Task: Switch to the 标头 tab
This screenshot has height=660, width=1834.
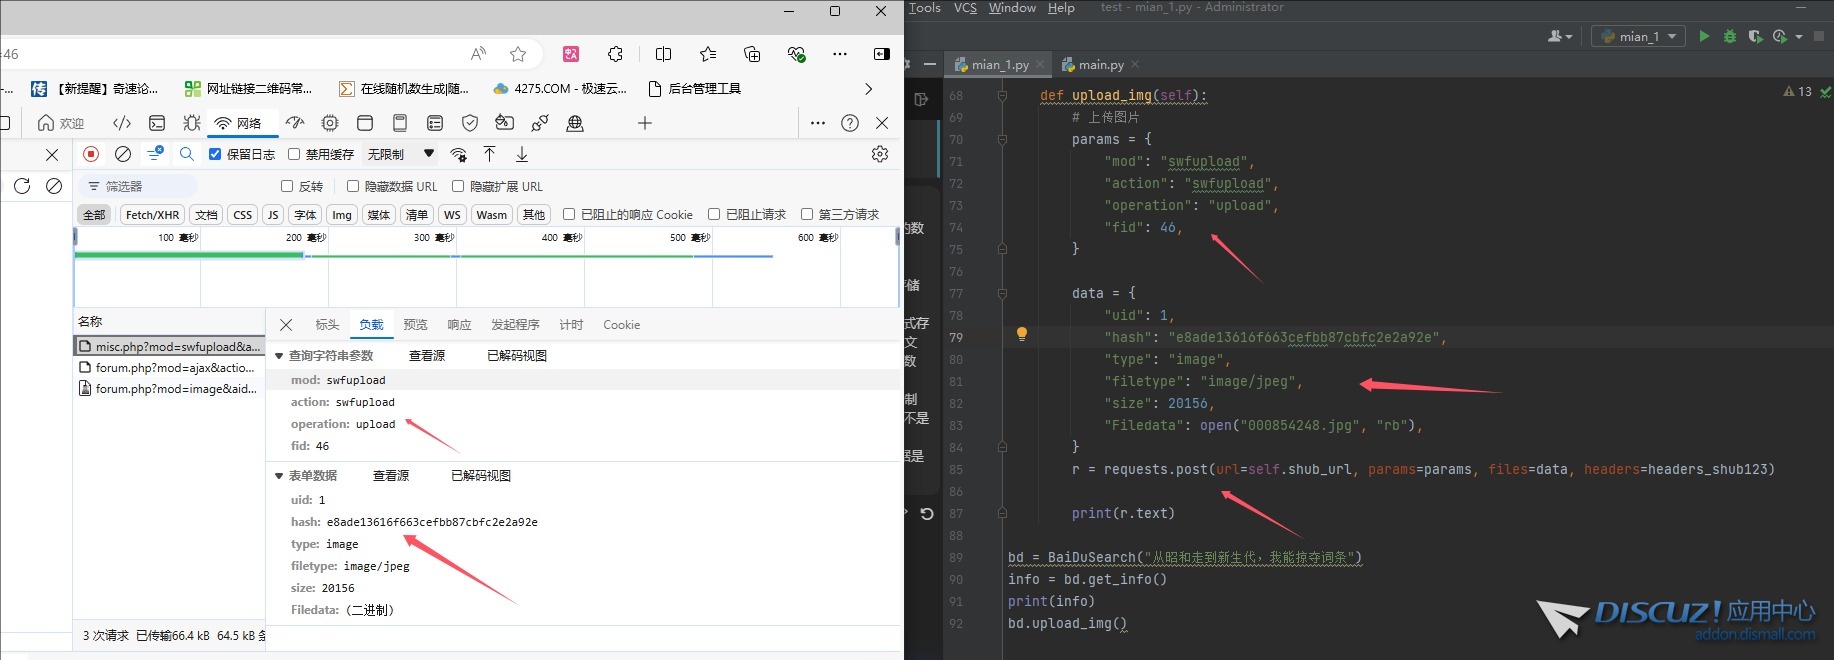Action: 327,325
